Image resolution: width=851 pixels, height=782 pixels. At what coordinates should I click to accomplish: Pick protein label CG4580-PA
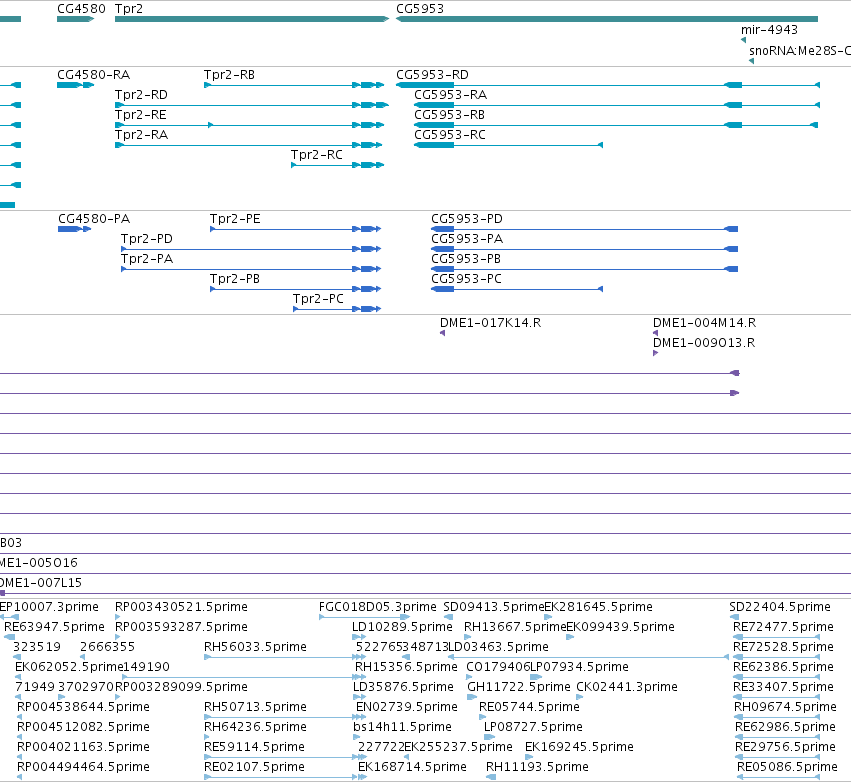[x=94, y=219]
